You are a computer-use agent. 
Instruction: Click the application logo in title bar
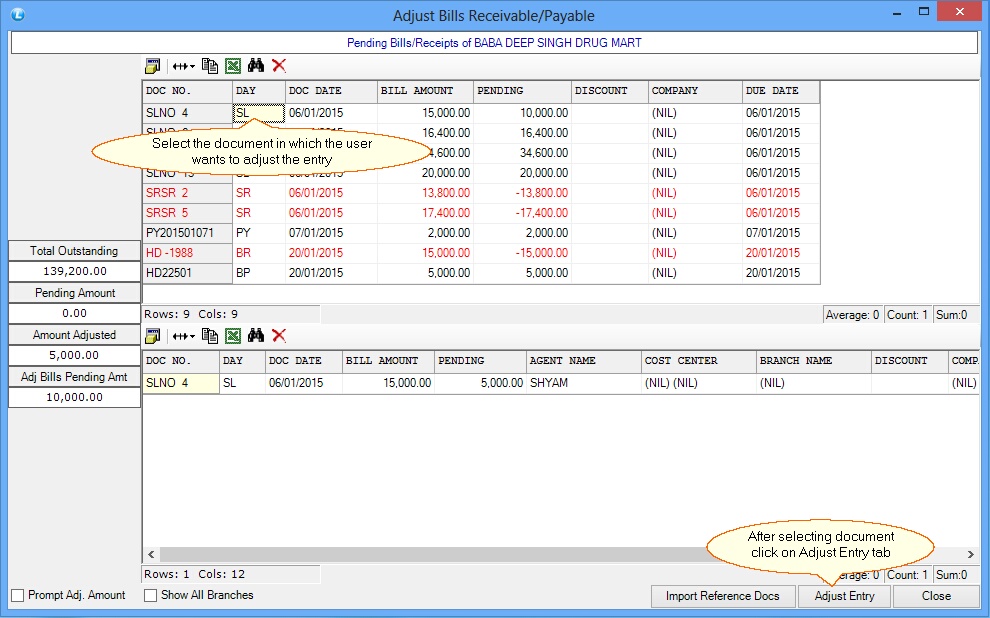[18, 15]
